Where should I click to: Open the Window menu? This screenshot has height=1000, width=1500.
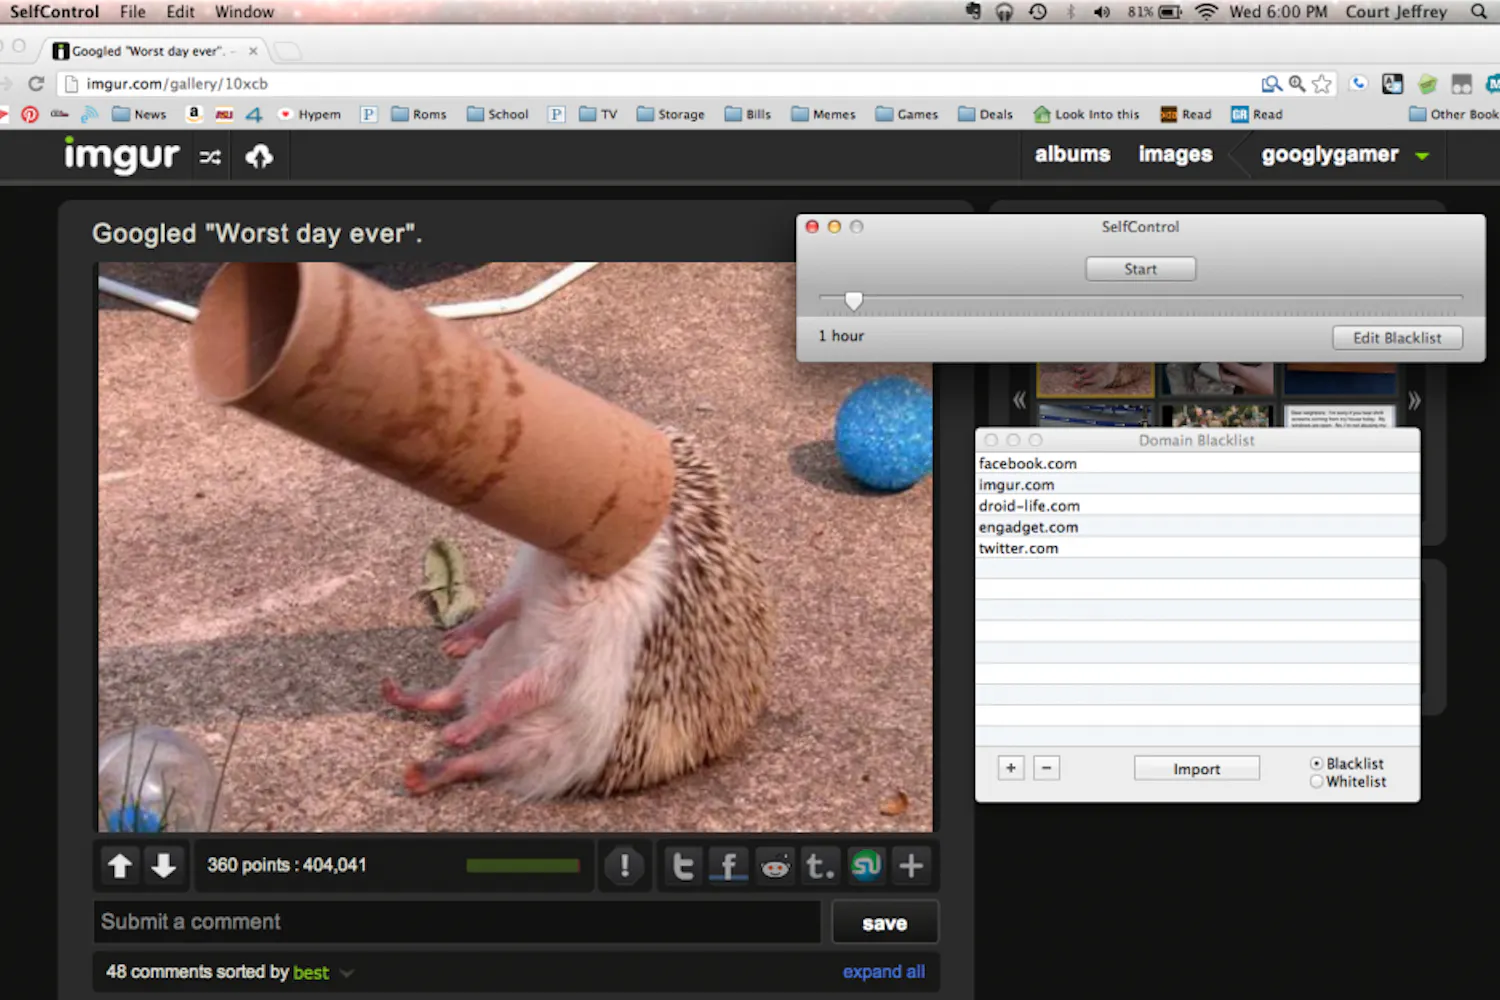[244, 12]
